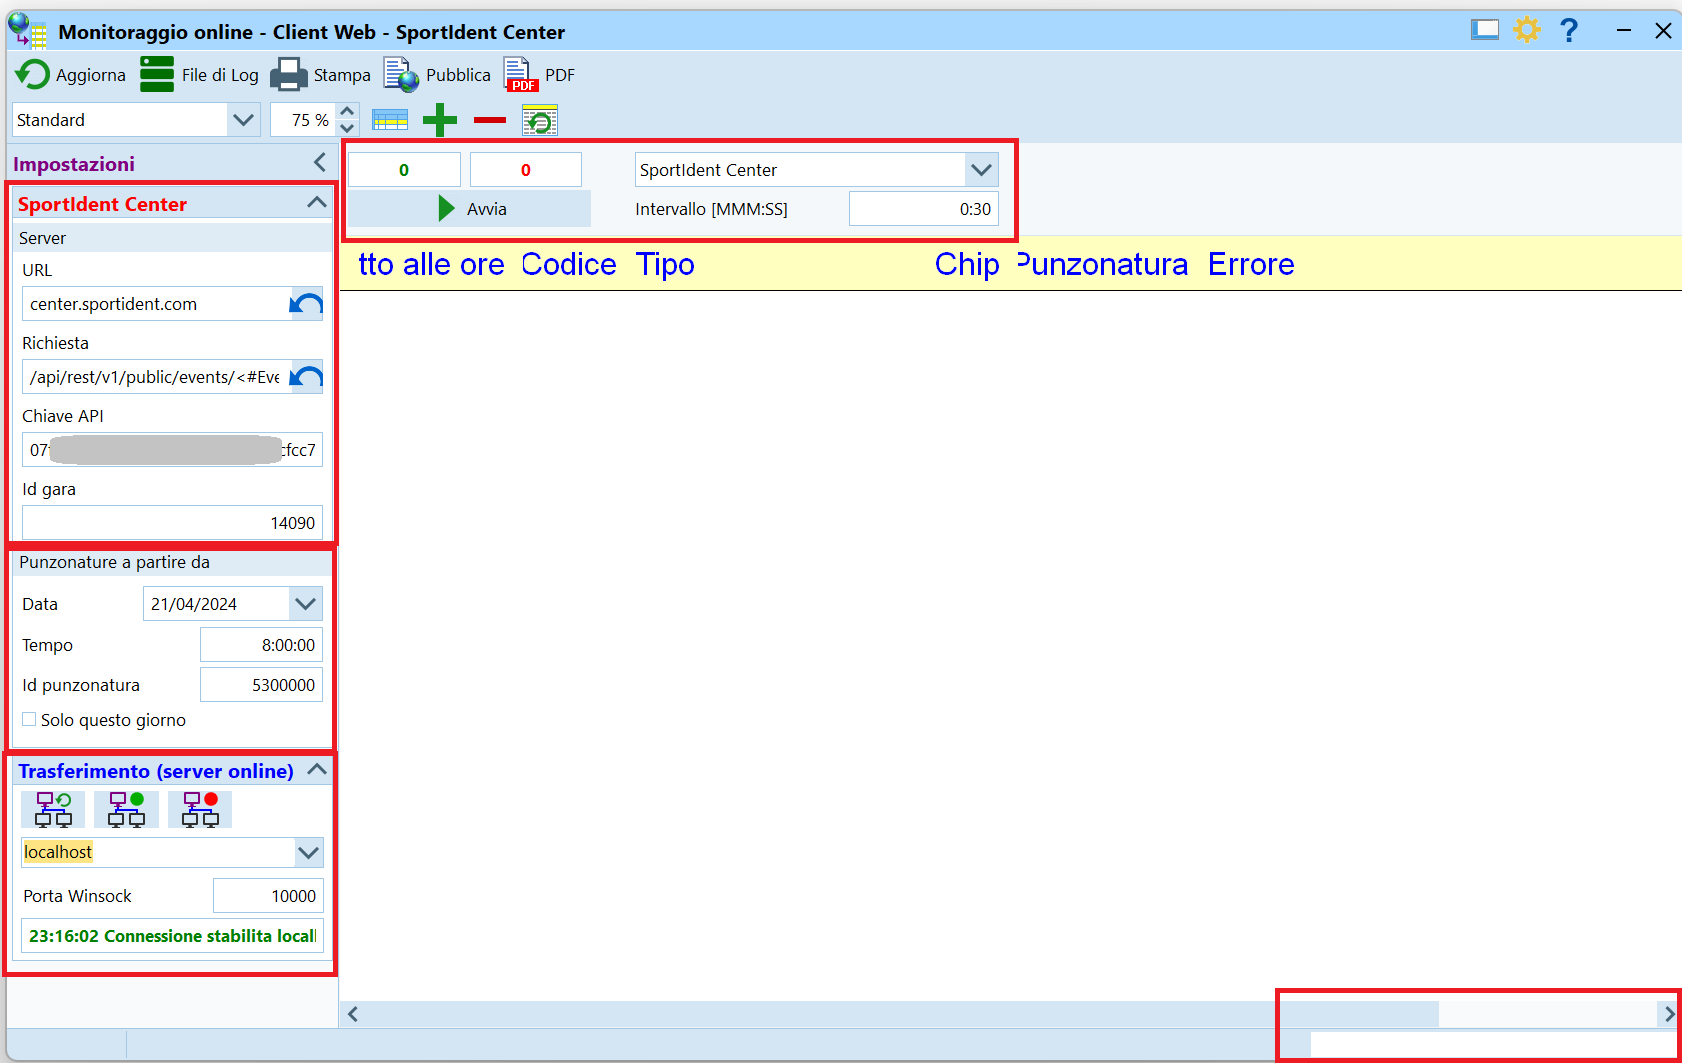Open the localhost server dropdown

pyautogui.click(x=308, y=853)
